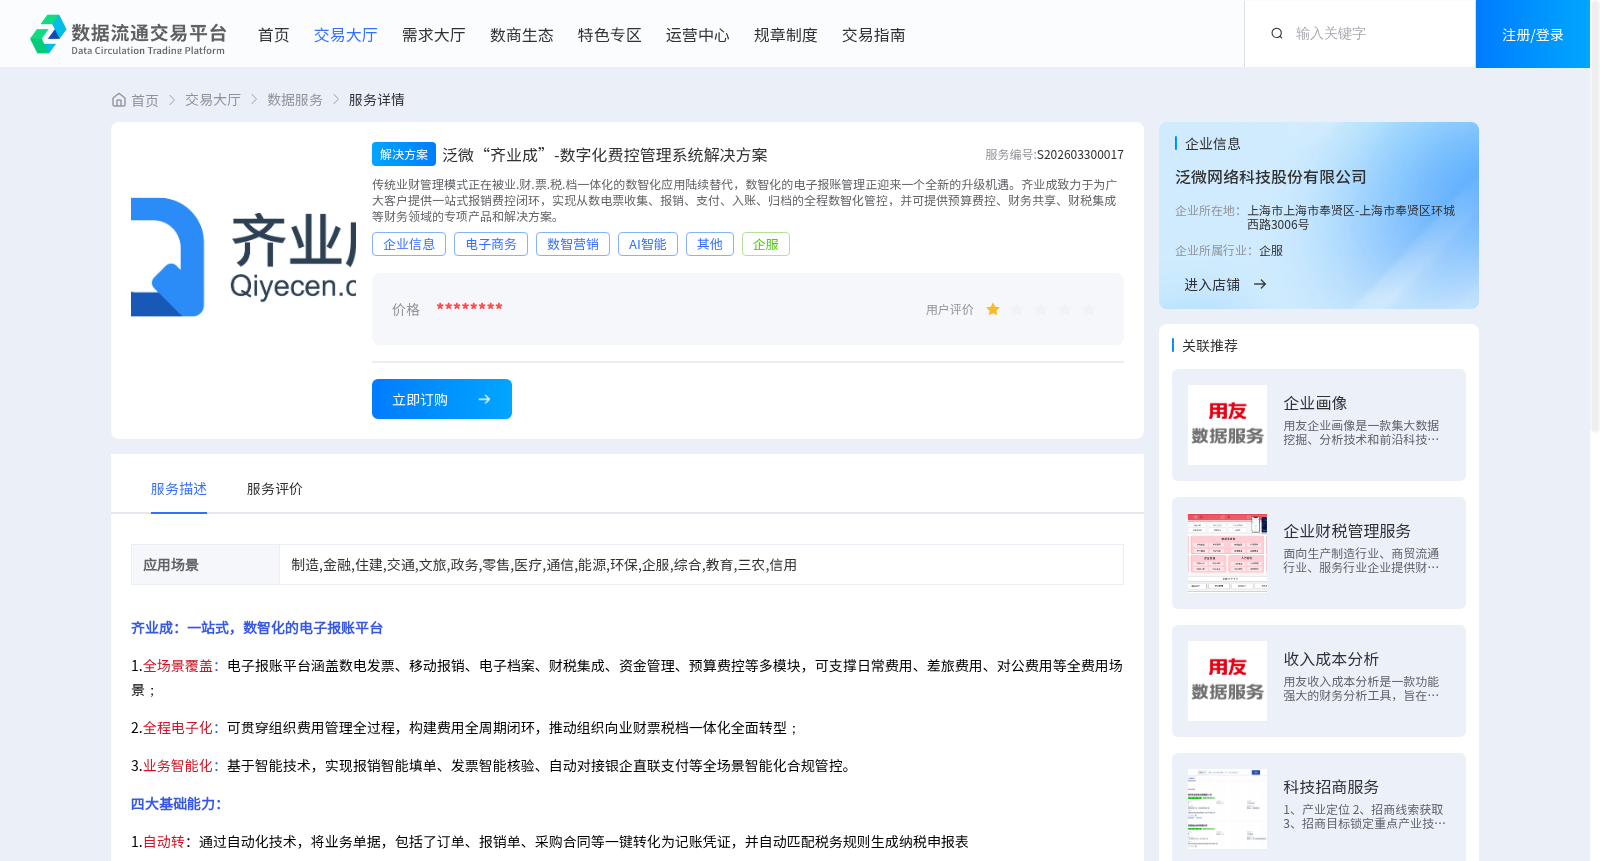The width and height of the screenshot is (1600, 861).
Task: Click the 立即订购 order button
Action: pos(442,399)
